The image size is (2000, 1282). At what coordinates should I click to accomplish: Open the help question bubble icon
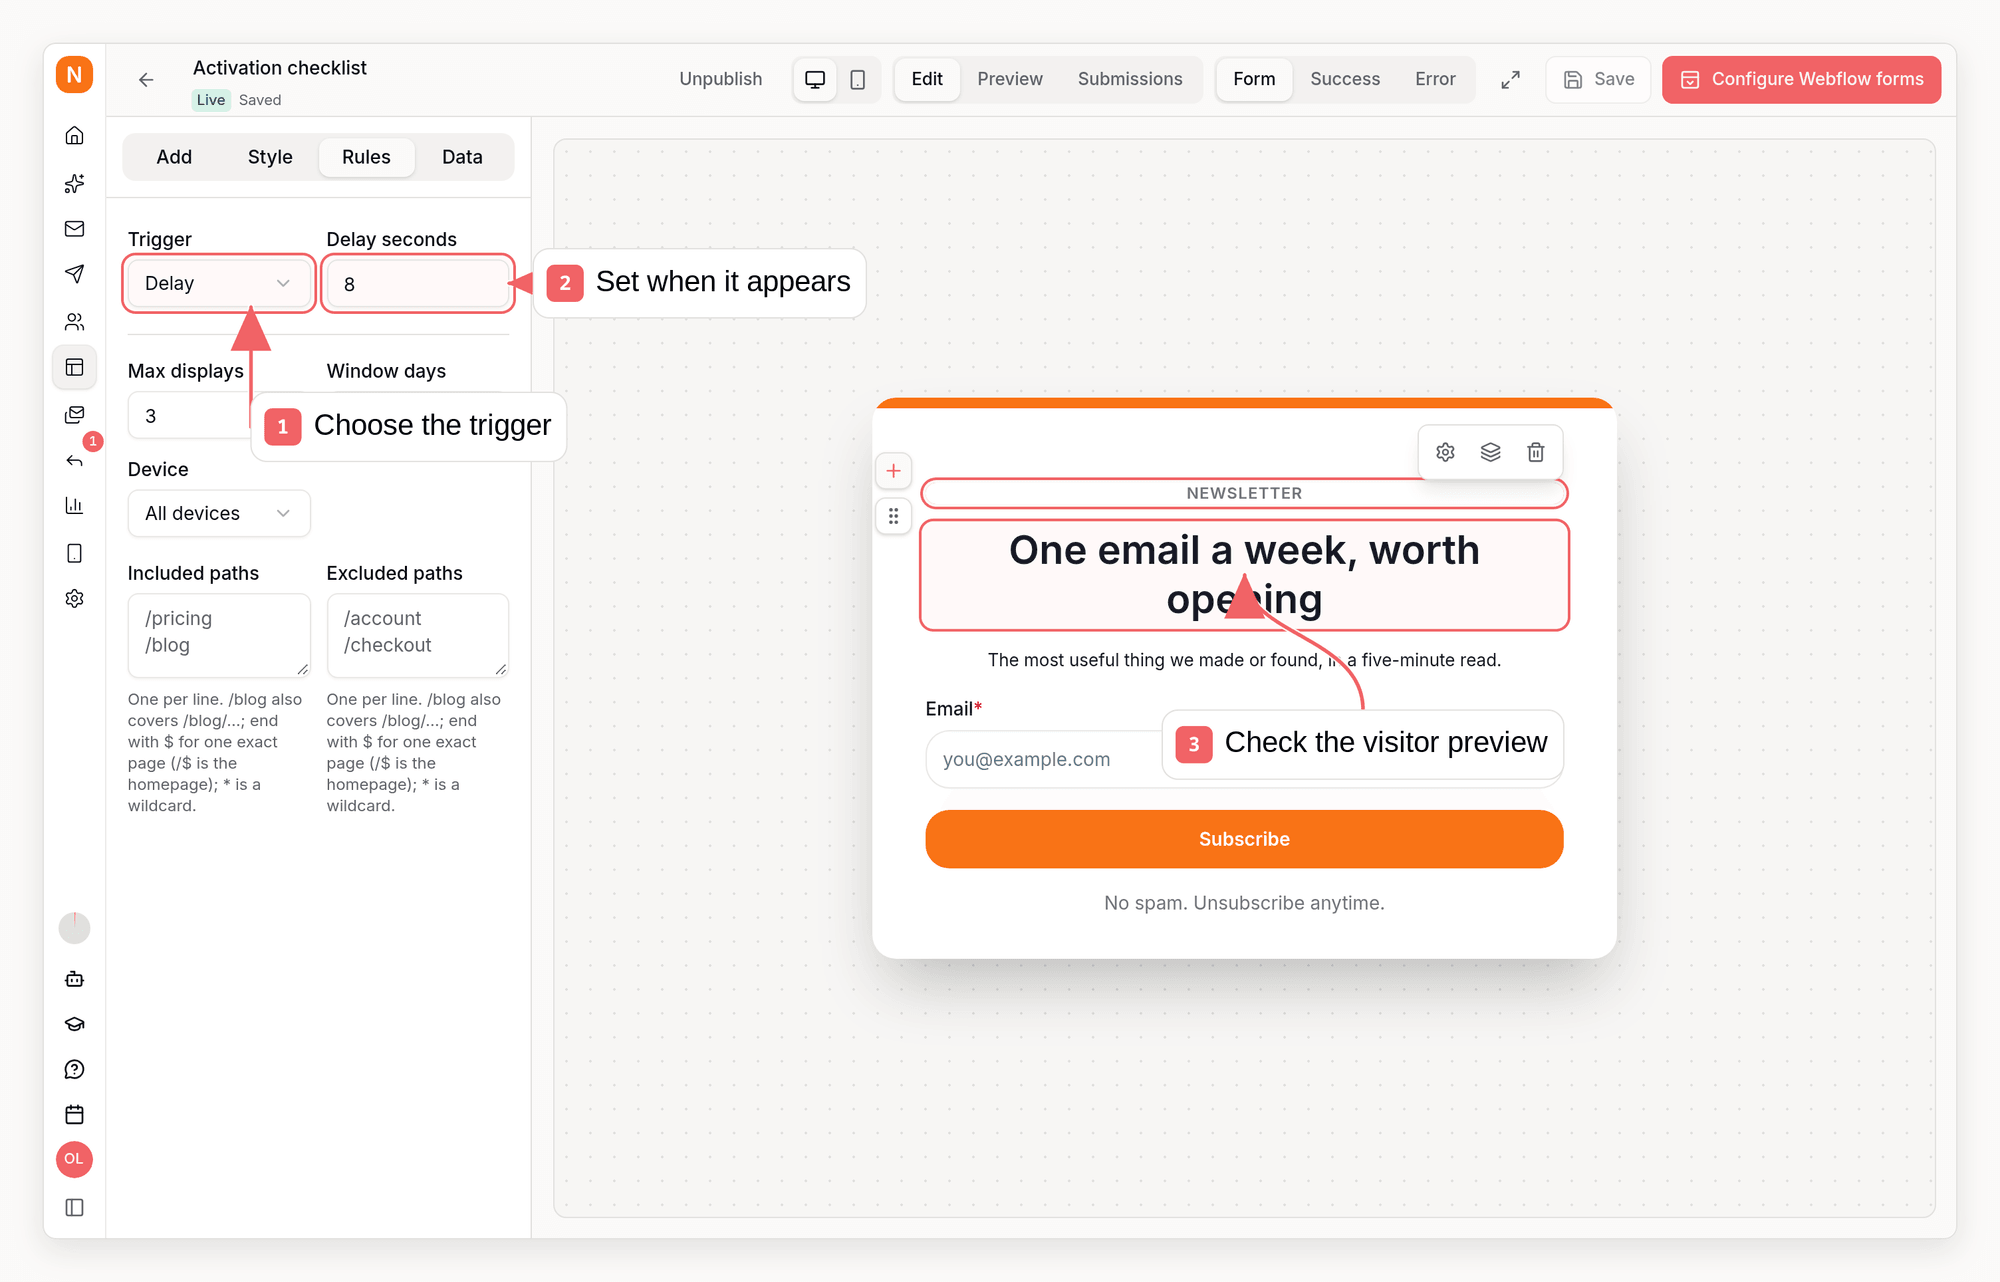(74, 1069)
